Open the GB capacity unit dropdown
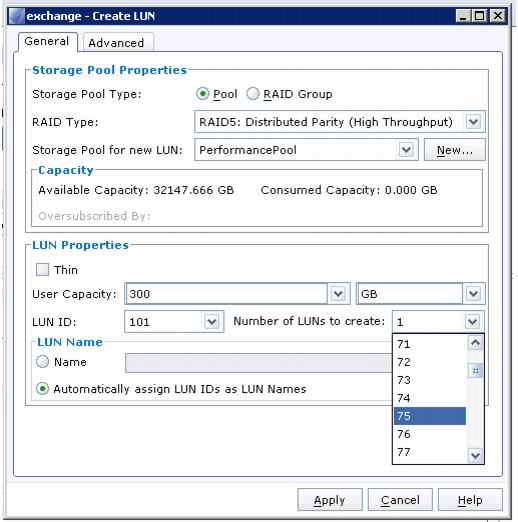The image size is (518, 522). point(473,294)
